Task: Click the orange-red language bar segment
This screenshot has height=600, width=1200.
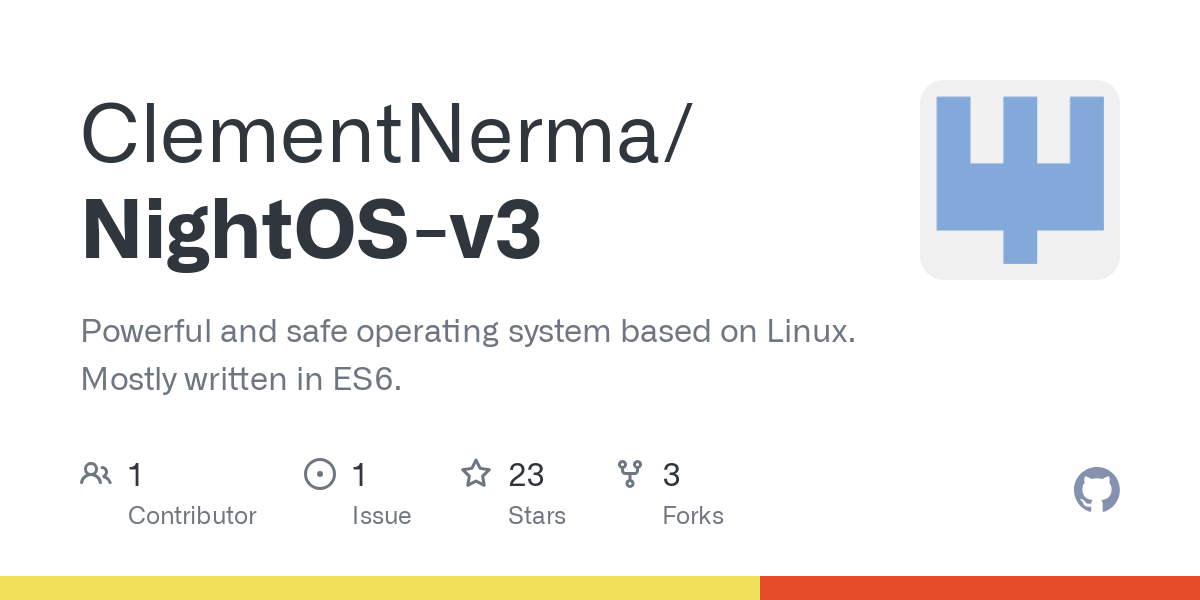Action: coord(980,588)
